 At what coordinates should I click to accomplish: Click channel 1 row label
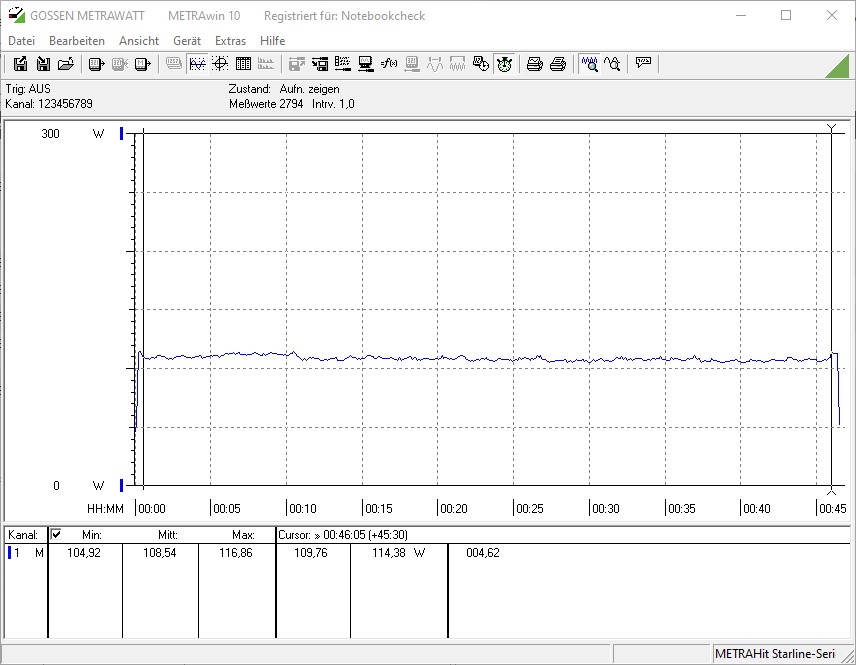coord(26,553)
